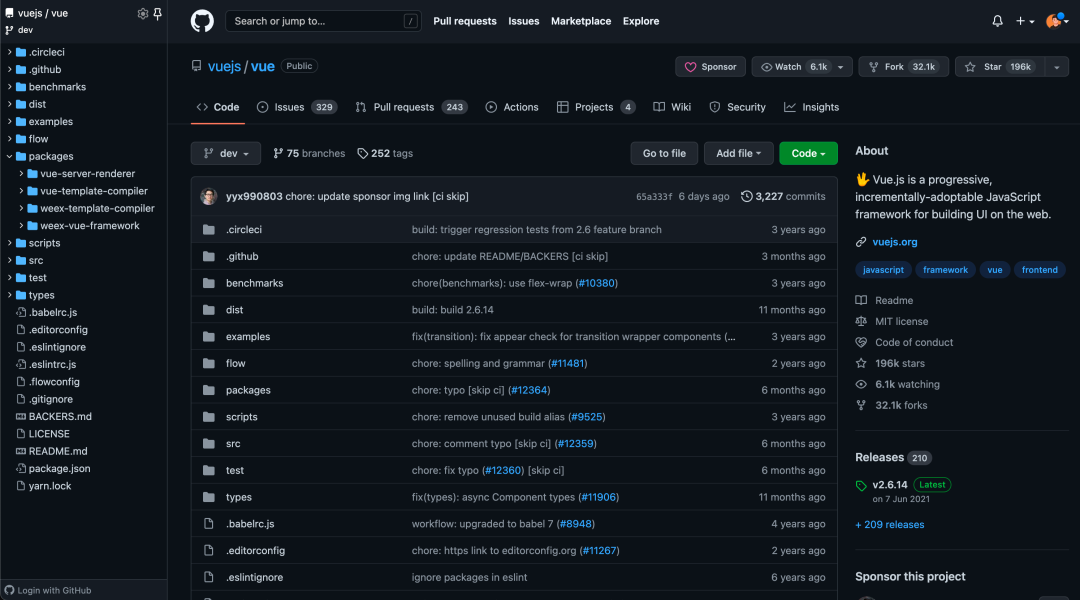Click the Login with GitHub icon
Image resolution: width=1080 pixels, height=600 pixels.
click(x=9, y=590)
